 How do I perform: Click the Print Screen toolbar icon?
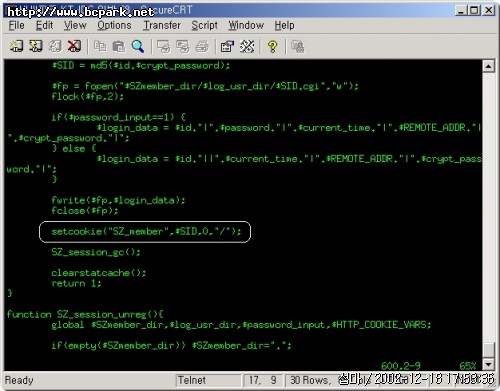(x=163, y=46)
